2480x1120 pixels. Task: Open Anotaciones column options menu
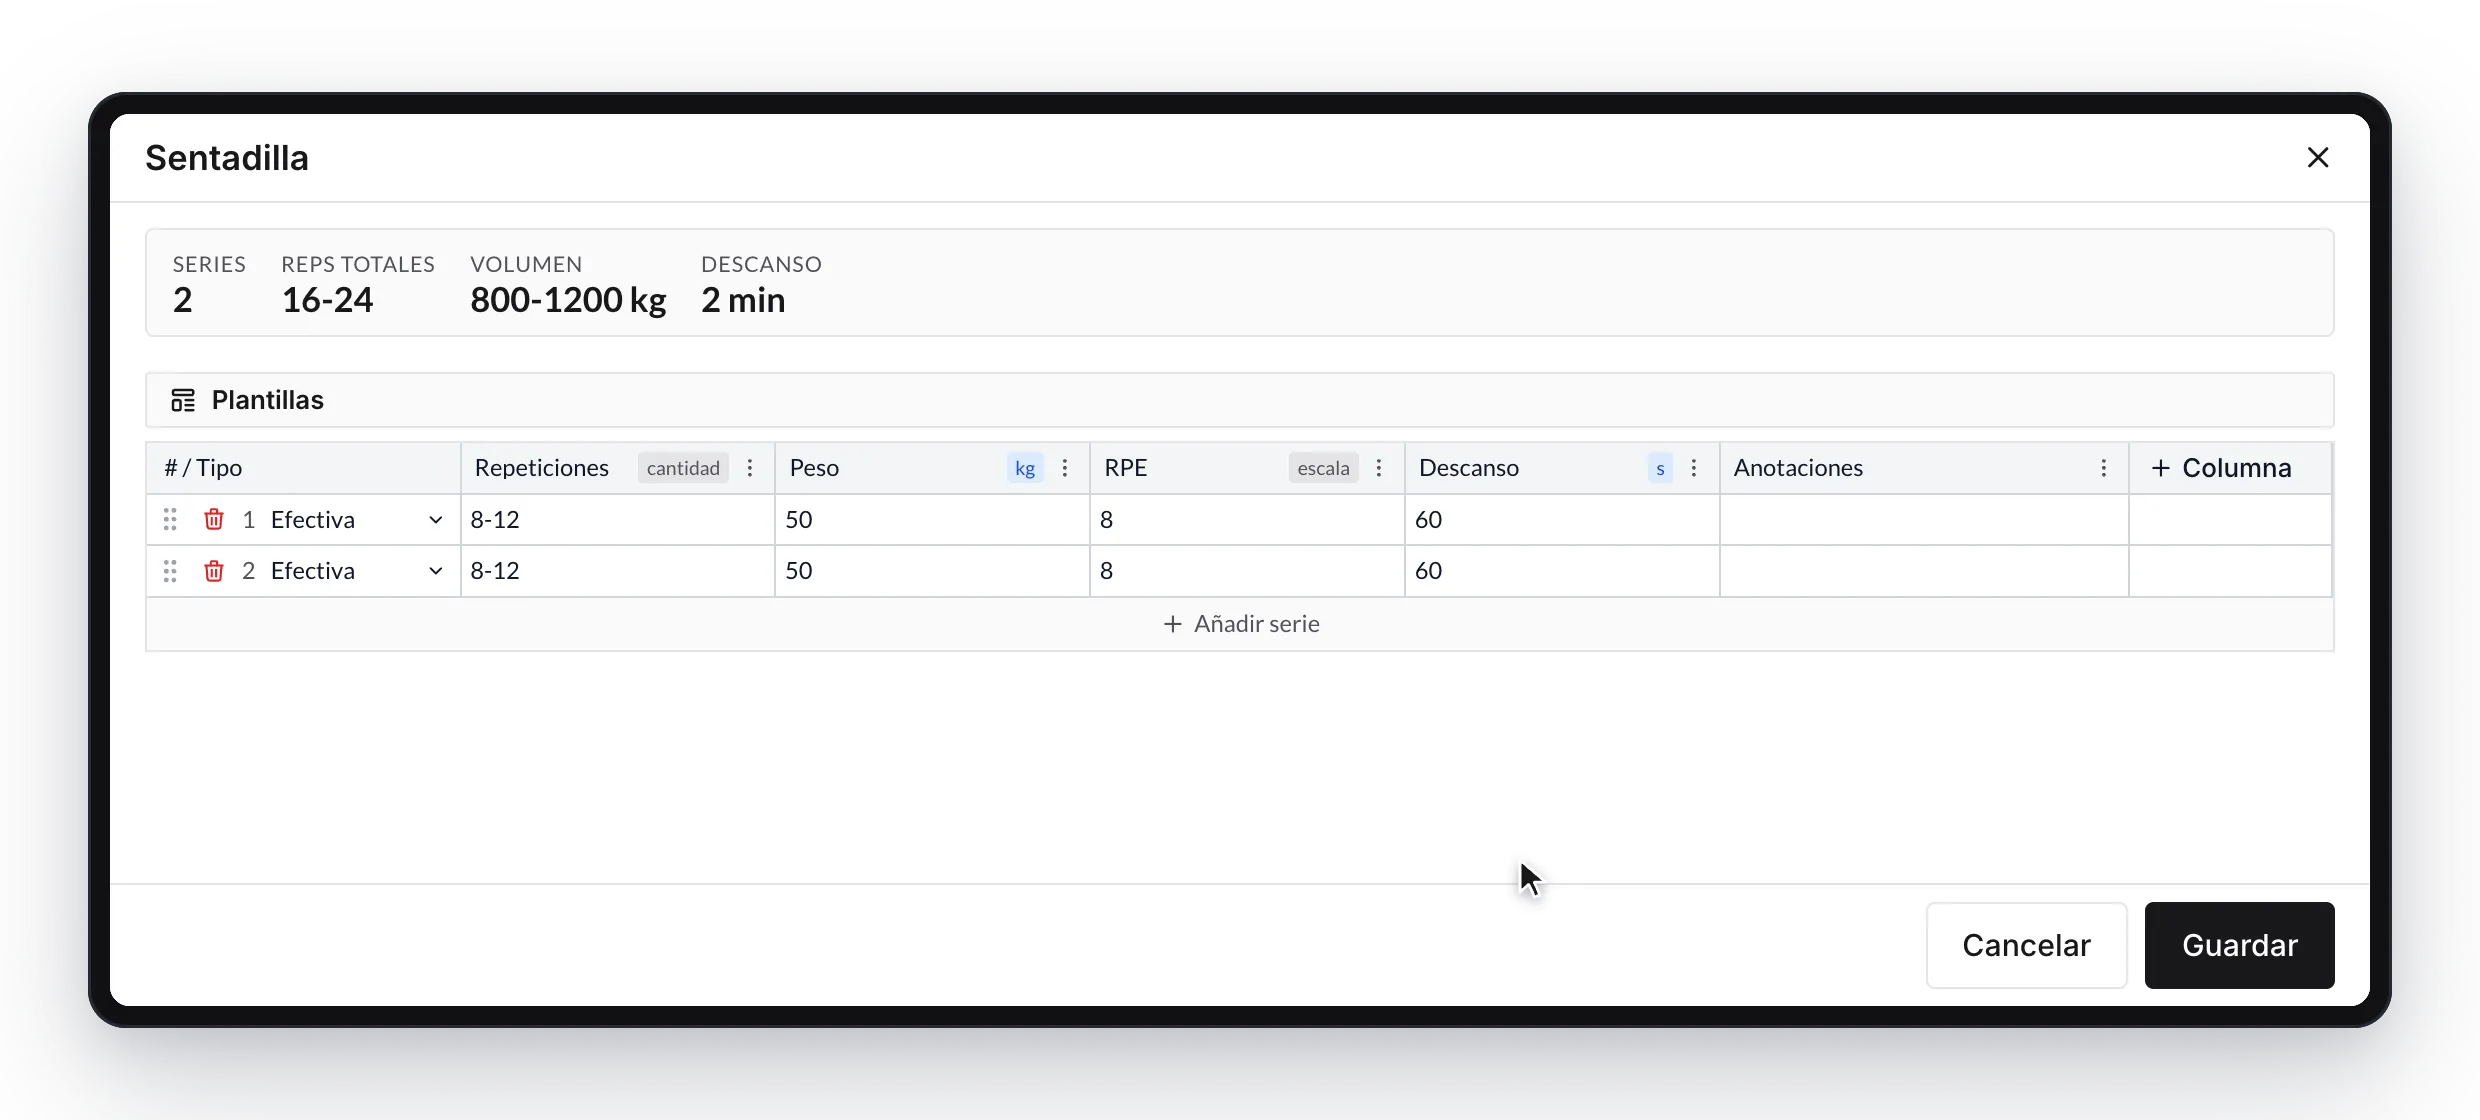(x=2104, y=468)
